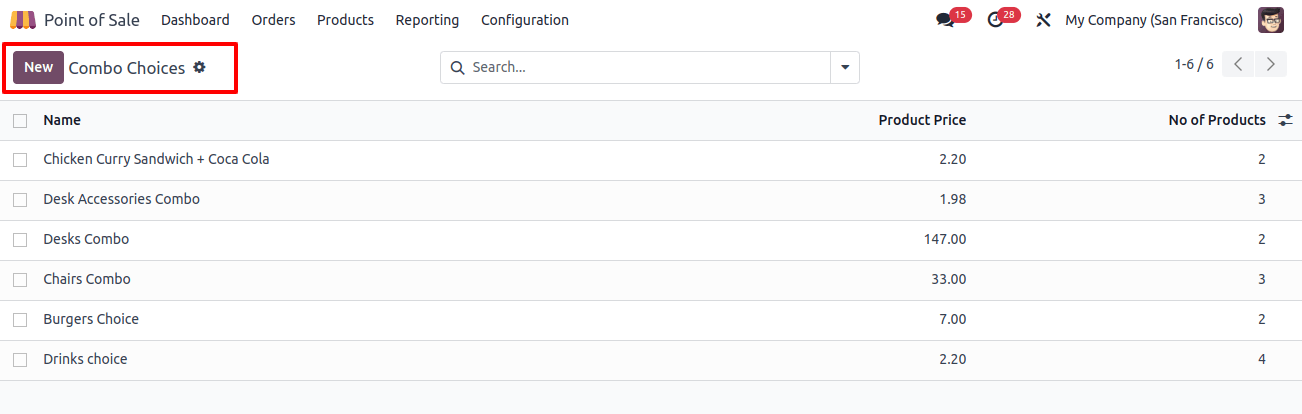
Task: Click the Point of Sale app logo
Action: (x=23, y=20)
